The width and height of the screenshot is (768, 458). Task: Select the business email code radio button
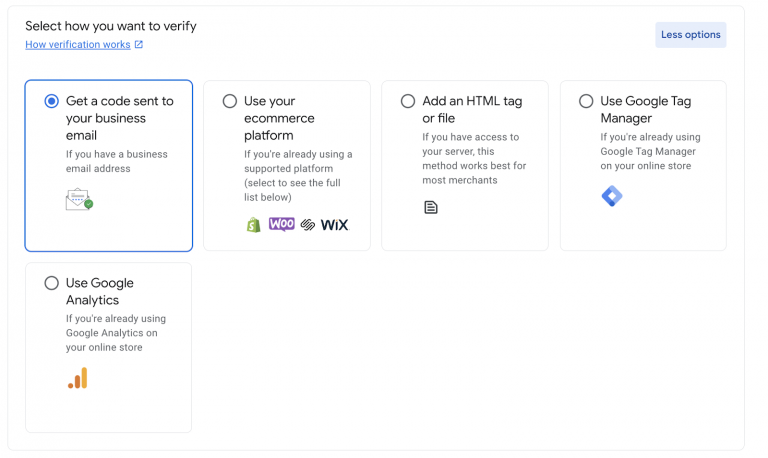(52, 101)
